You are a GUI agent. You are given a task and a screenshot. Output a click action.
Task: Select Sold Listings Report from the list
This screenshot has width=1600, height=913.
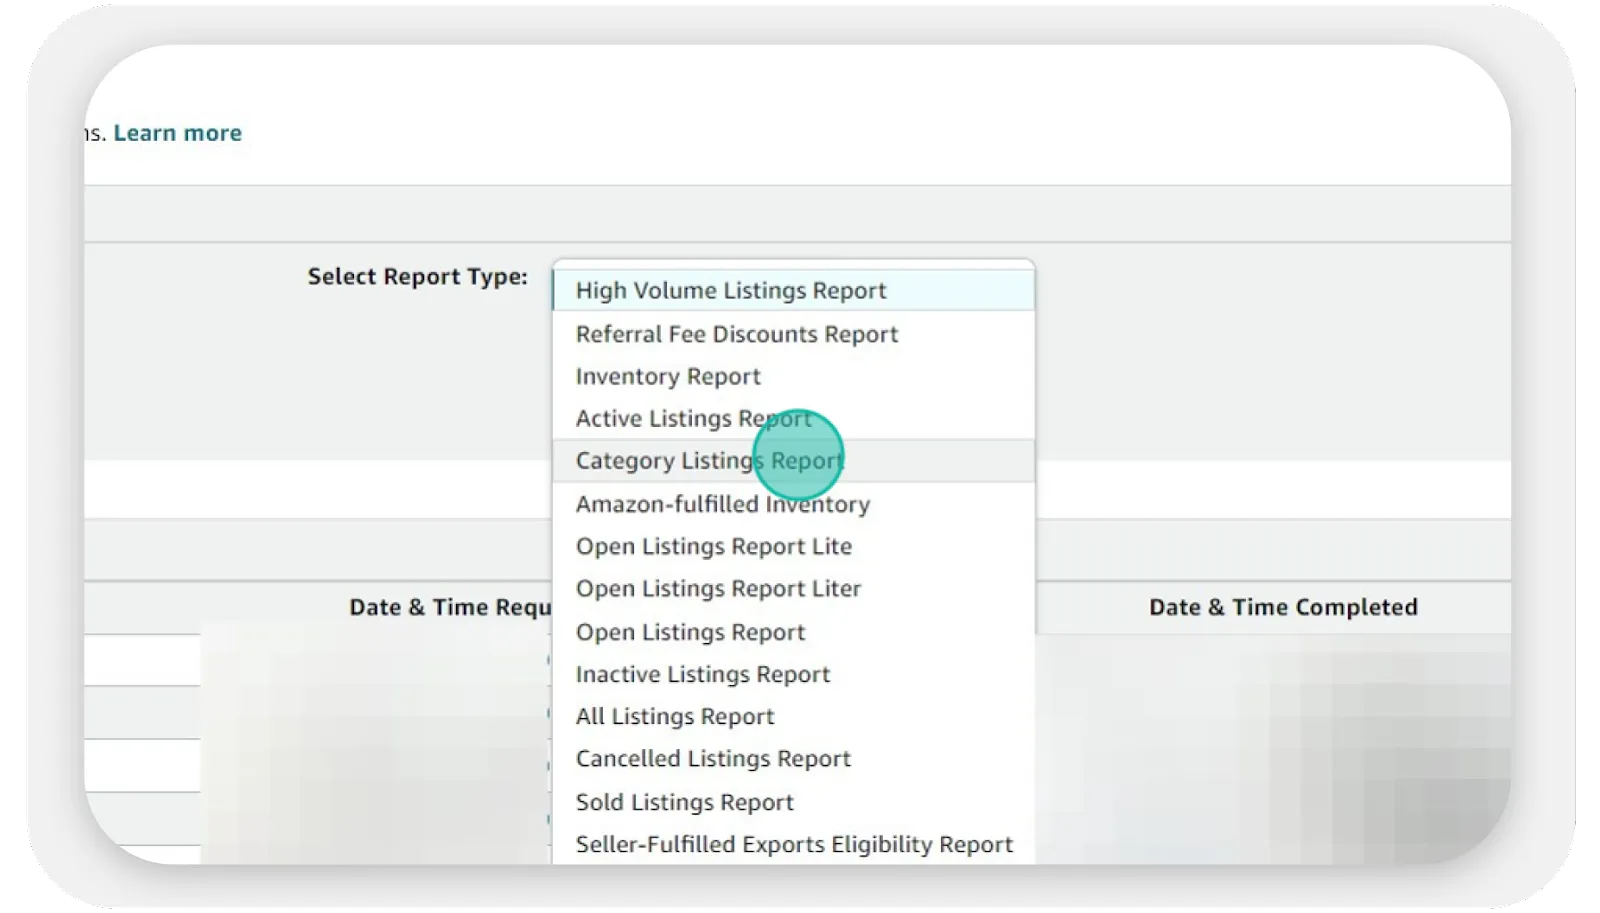684,801
